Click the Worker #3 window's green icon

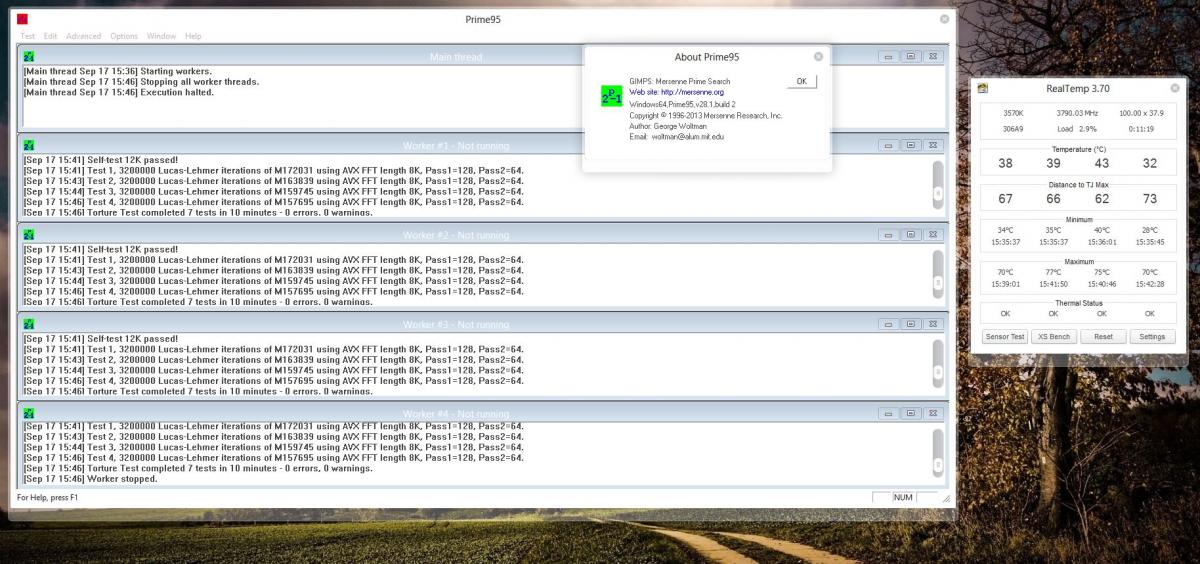[29, 324]
